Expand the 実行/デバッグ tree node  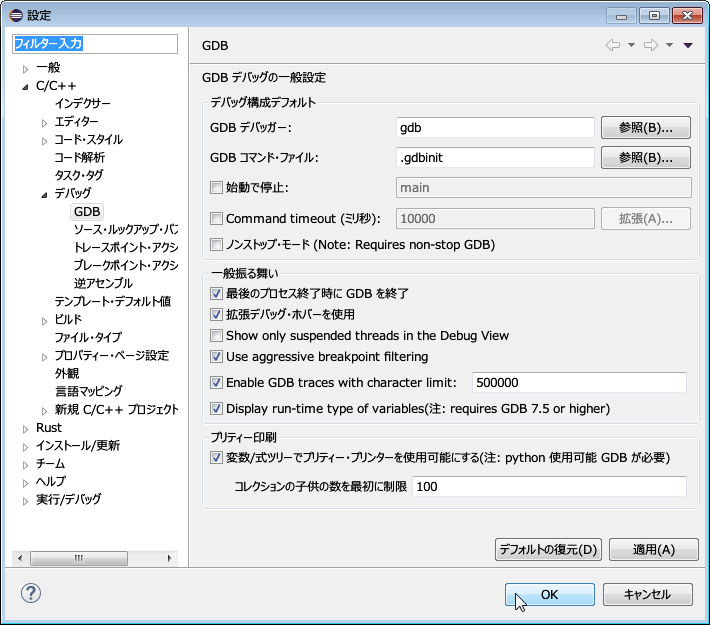pyautogui.click(x=25, y=501)
